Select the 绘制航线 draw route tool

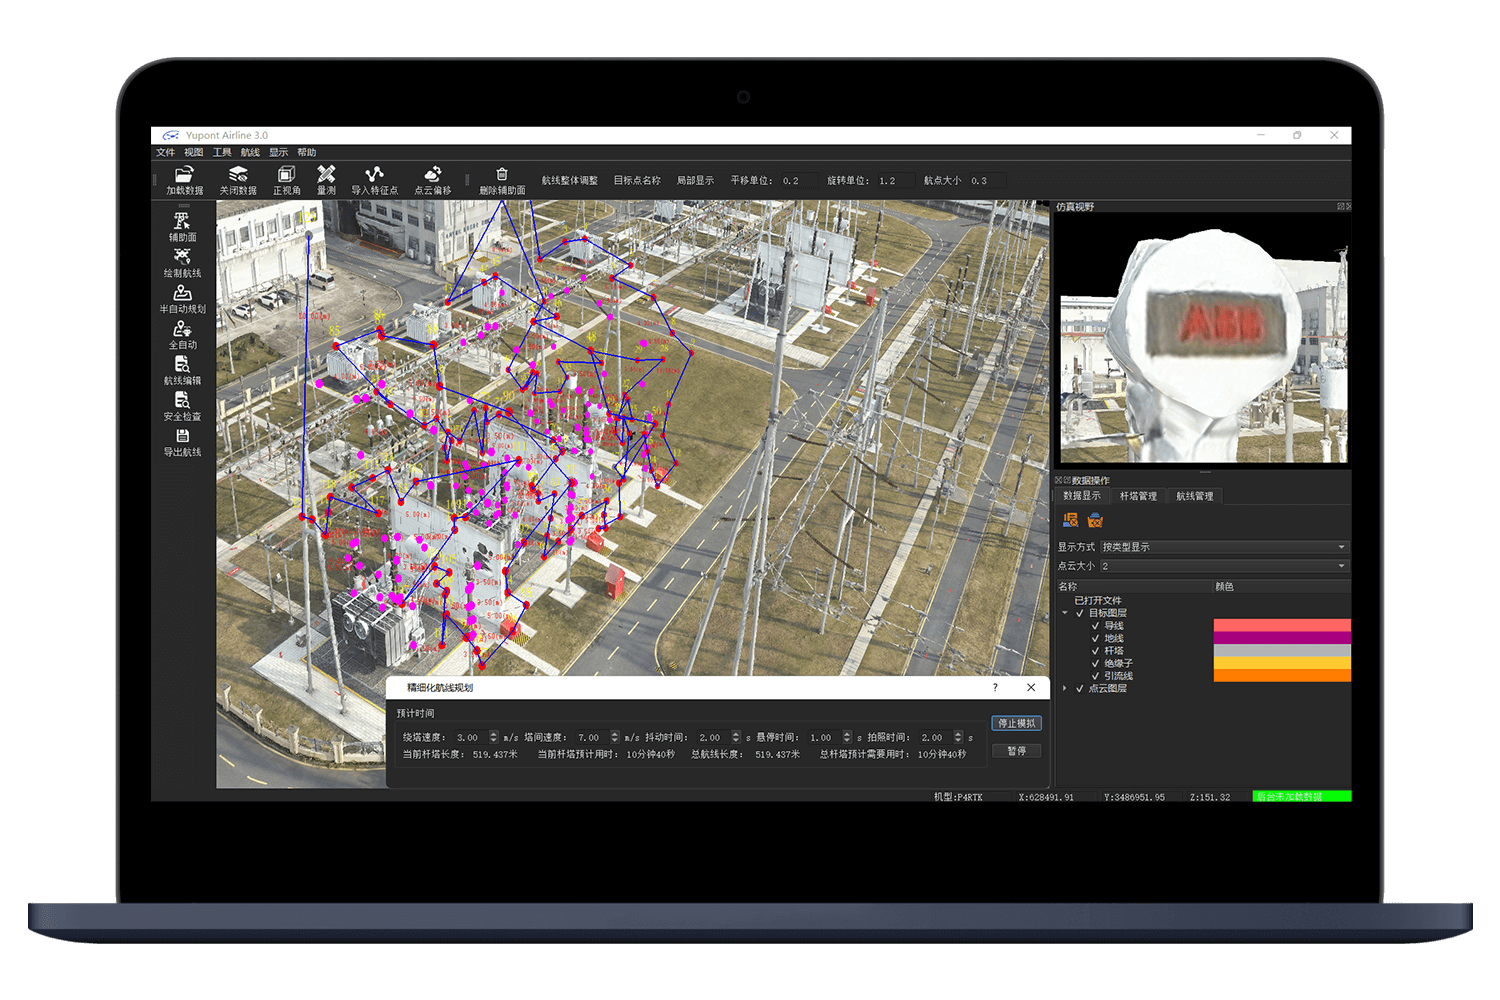click(182, 257)
